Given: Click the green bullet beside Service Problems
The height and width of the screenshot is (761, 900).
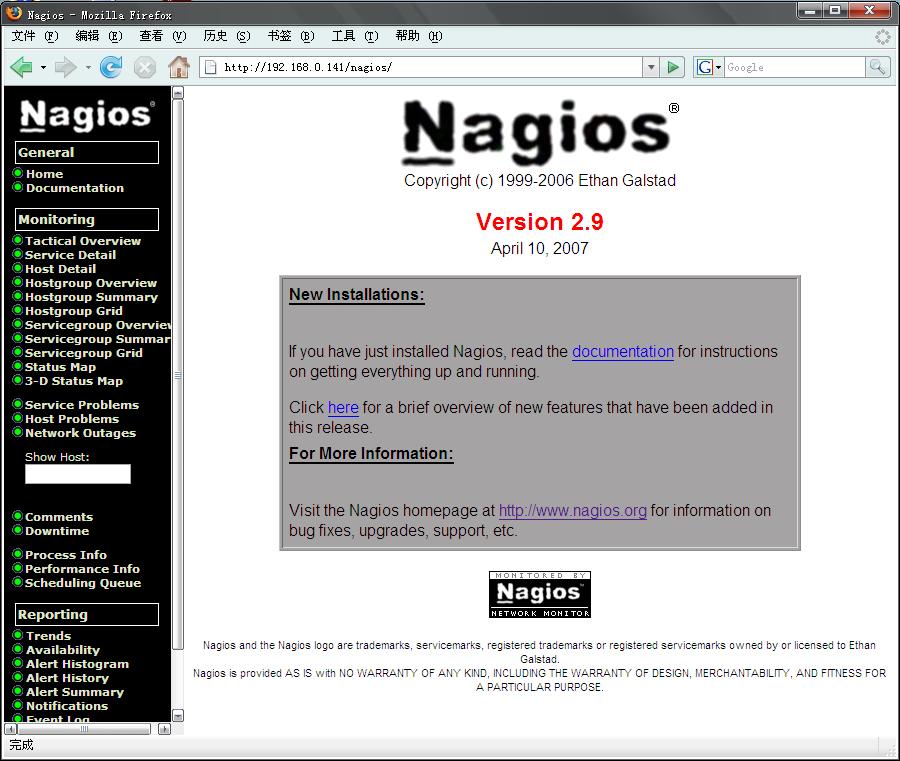Looking at the screenshot, I should [x=18, y=404].
